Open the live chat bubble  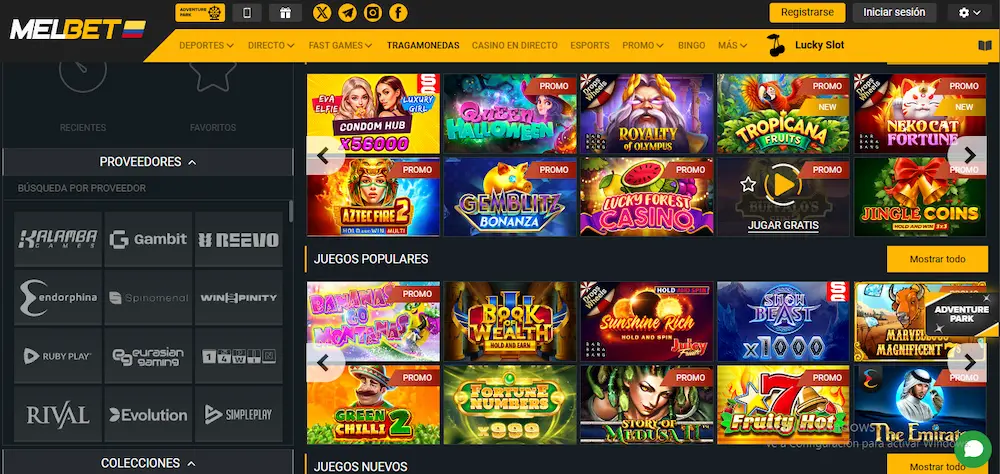click(x=973, y=449)
